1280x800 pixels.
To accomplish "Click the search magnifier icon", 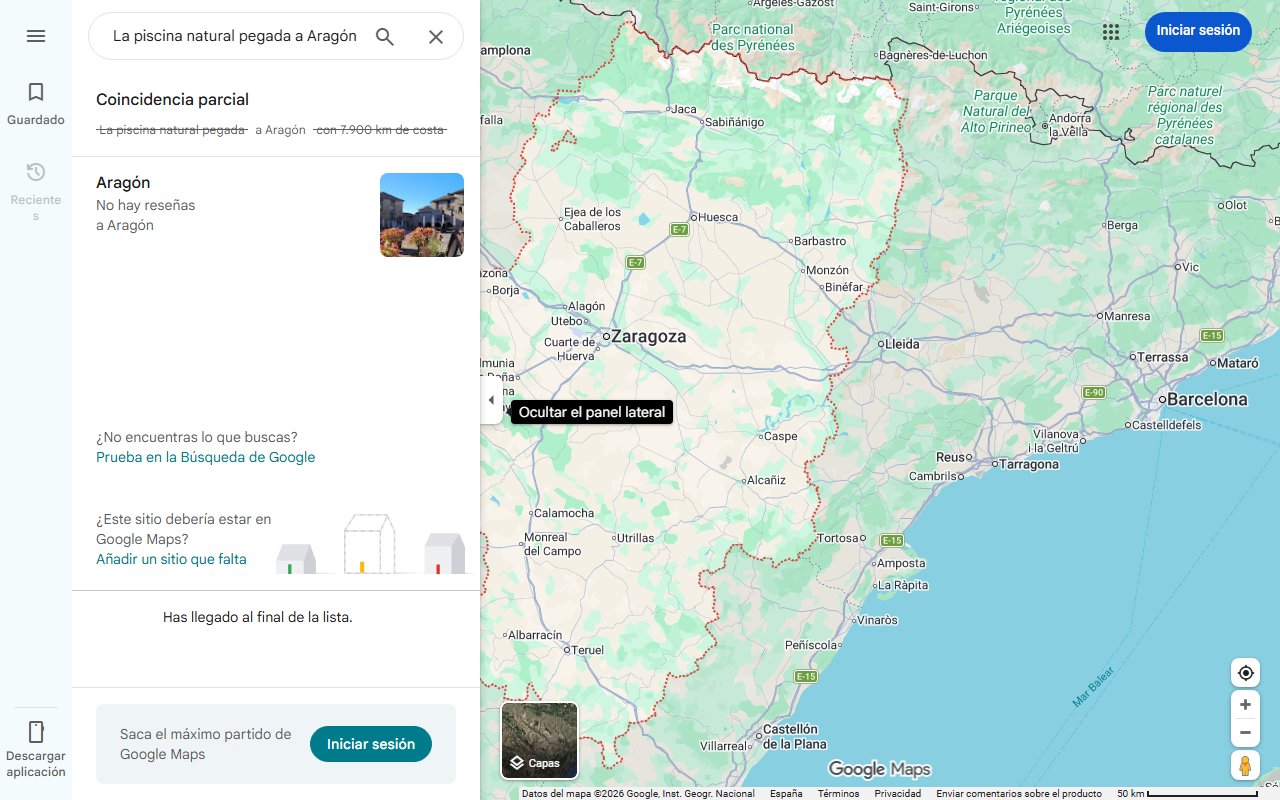I will [384, 36].
